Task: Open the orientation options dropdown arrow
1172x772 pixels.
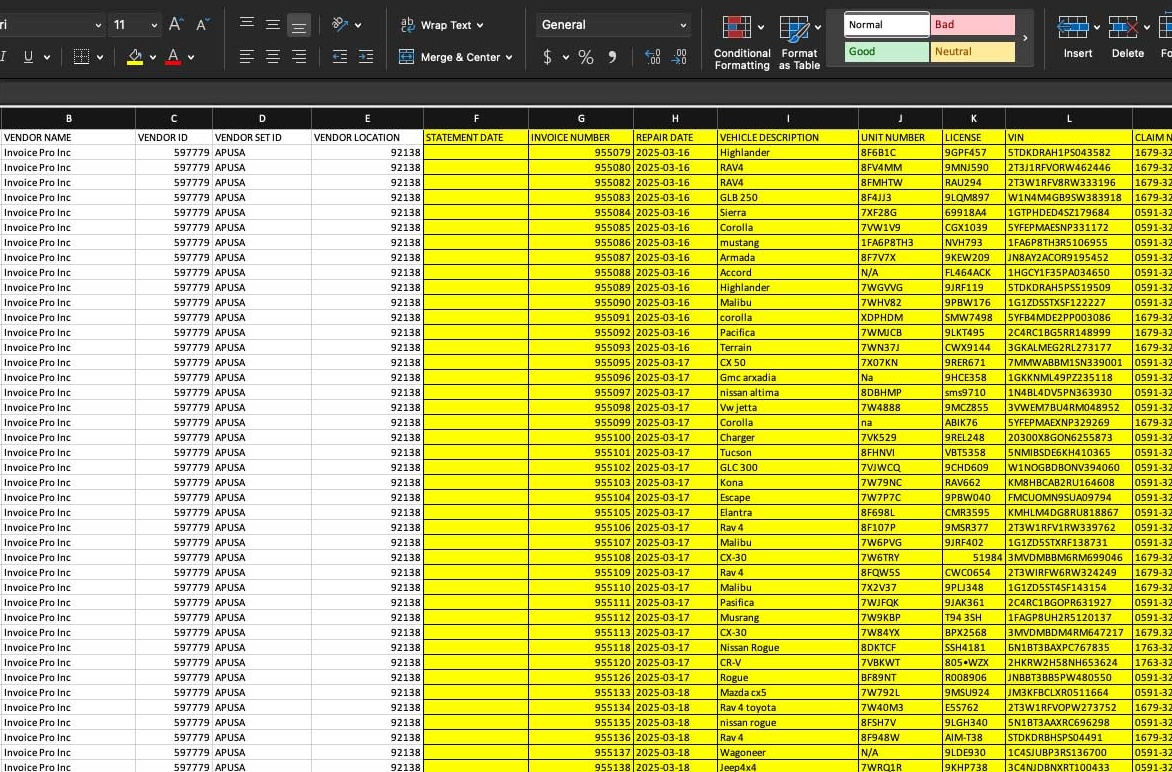Action: coord(358,25)
